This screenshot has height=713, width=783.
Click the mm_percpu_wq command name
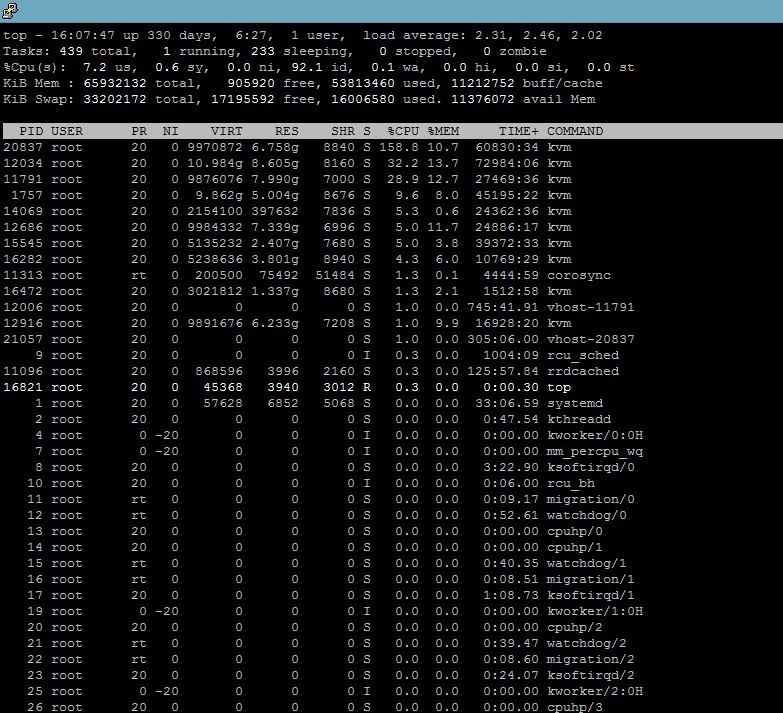(595, 451)
